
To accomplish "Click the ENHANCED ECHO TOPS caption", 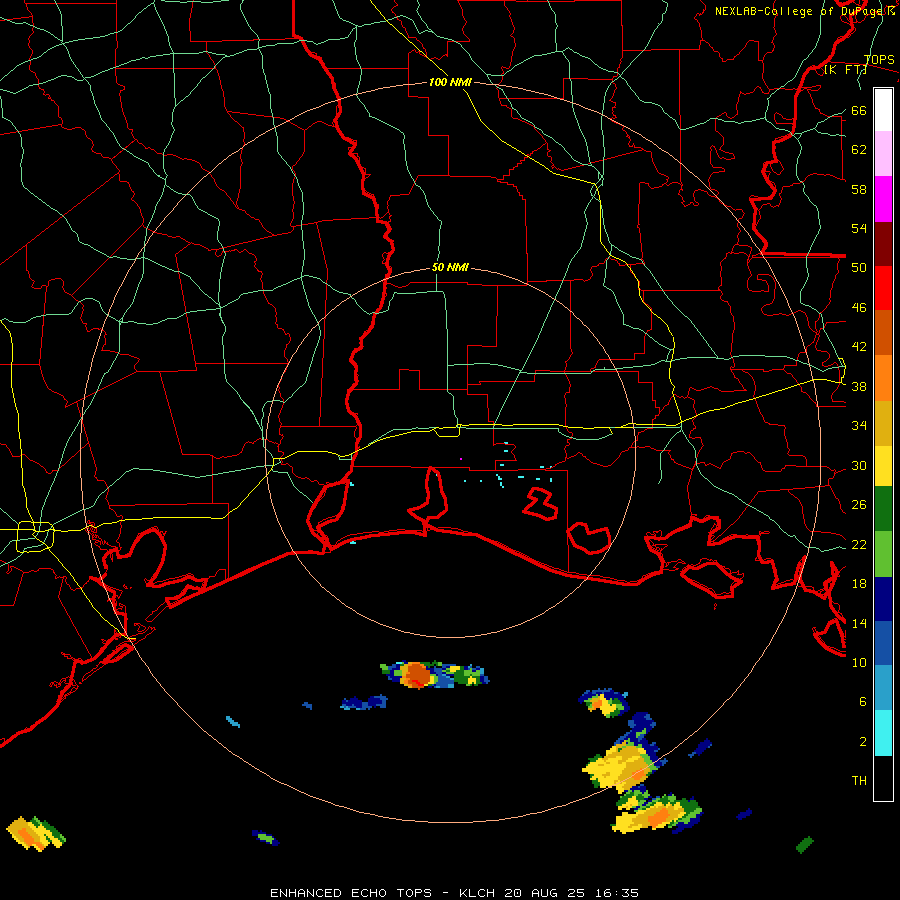I will pyautogui.click(x=454, y=893).
